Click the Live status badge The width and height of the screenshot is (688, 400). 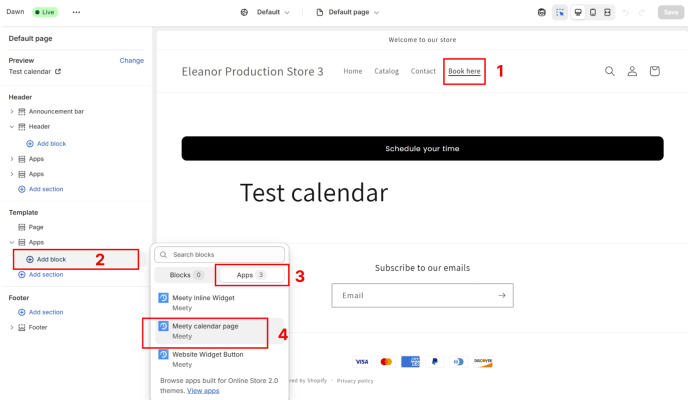click(x=45, y=12)
